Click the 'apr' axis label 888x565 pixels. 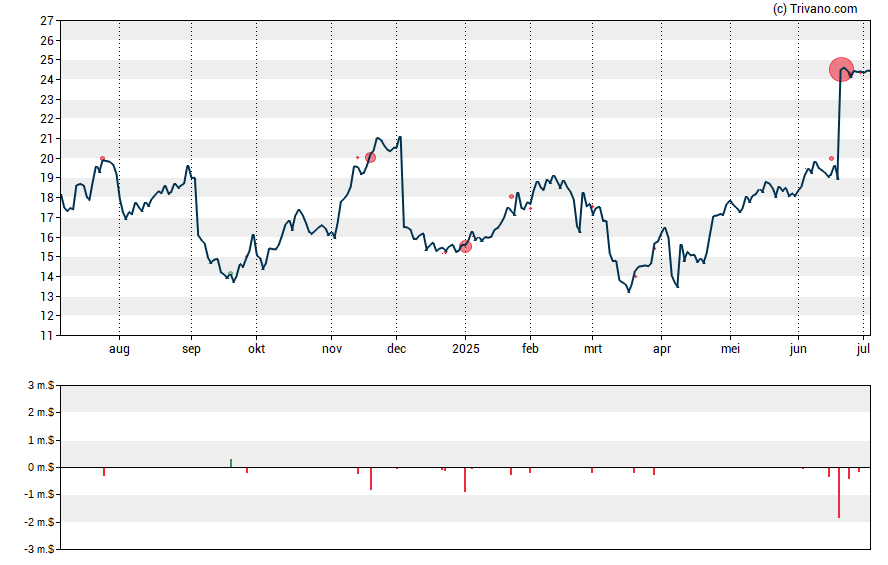[x=662, y=349]
